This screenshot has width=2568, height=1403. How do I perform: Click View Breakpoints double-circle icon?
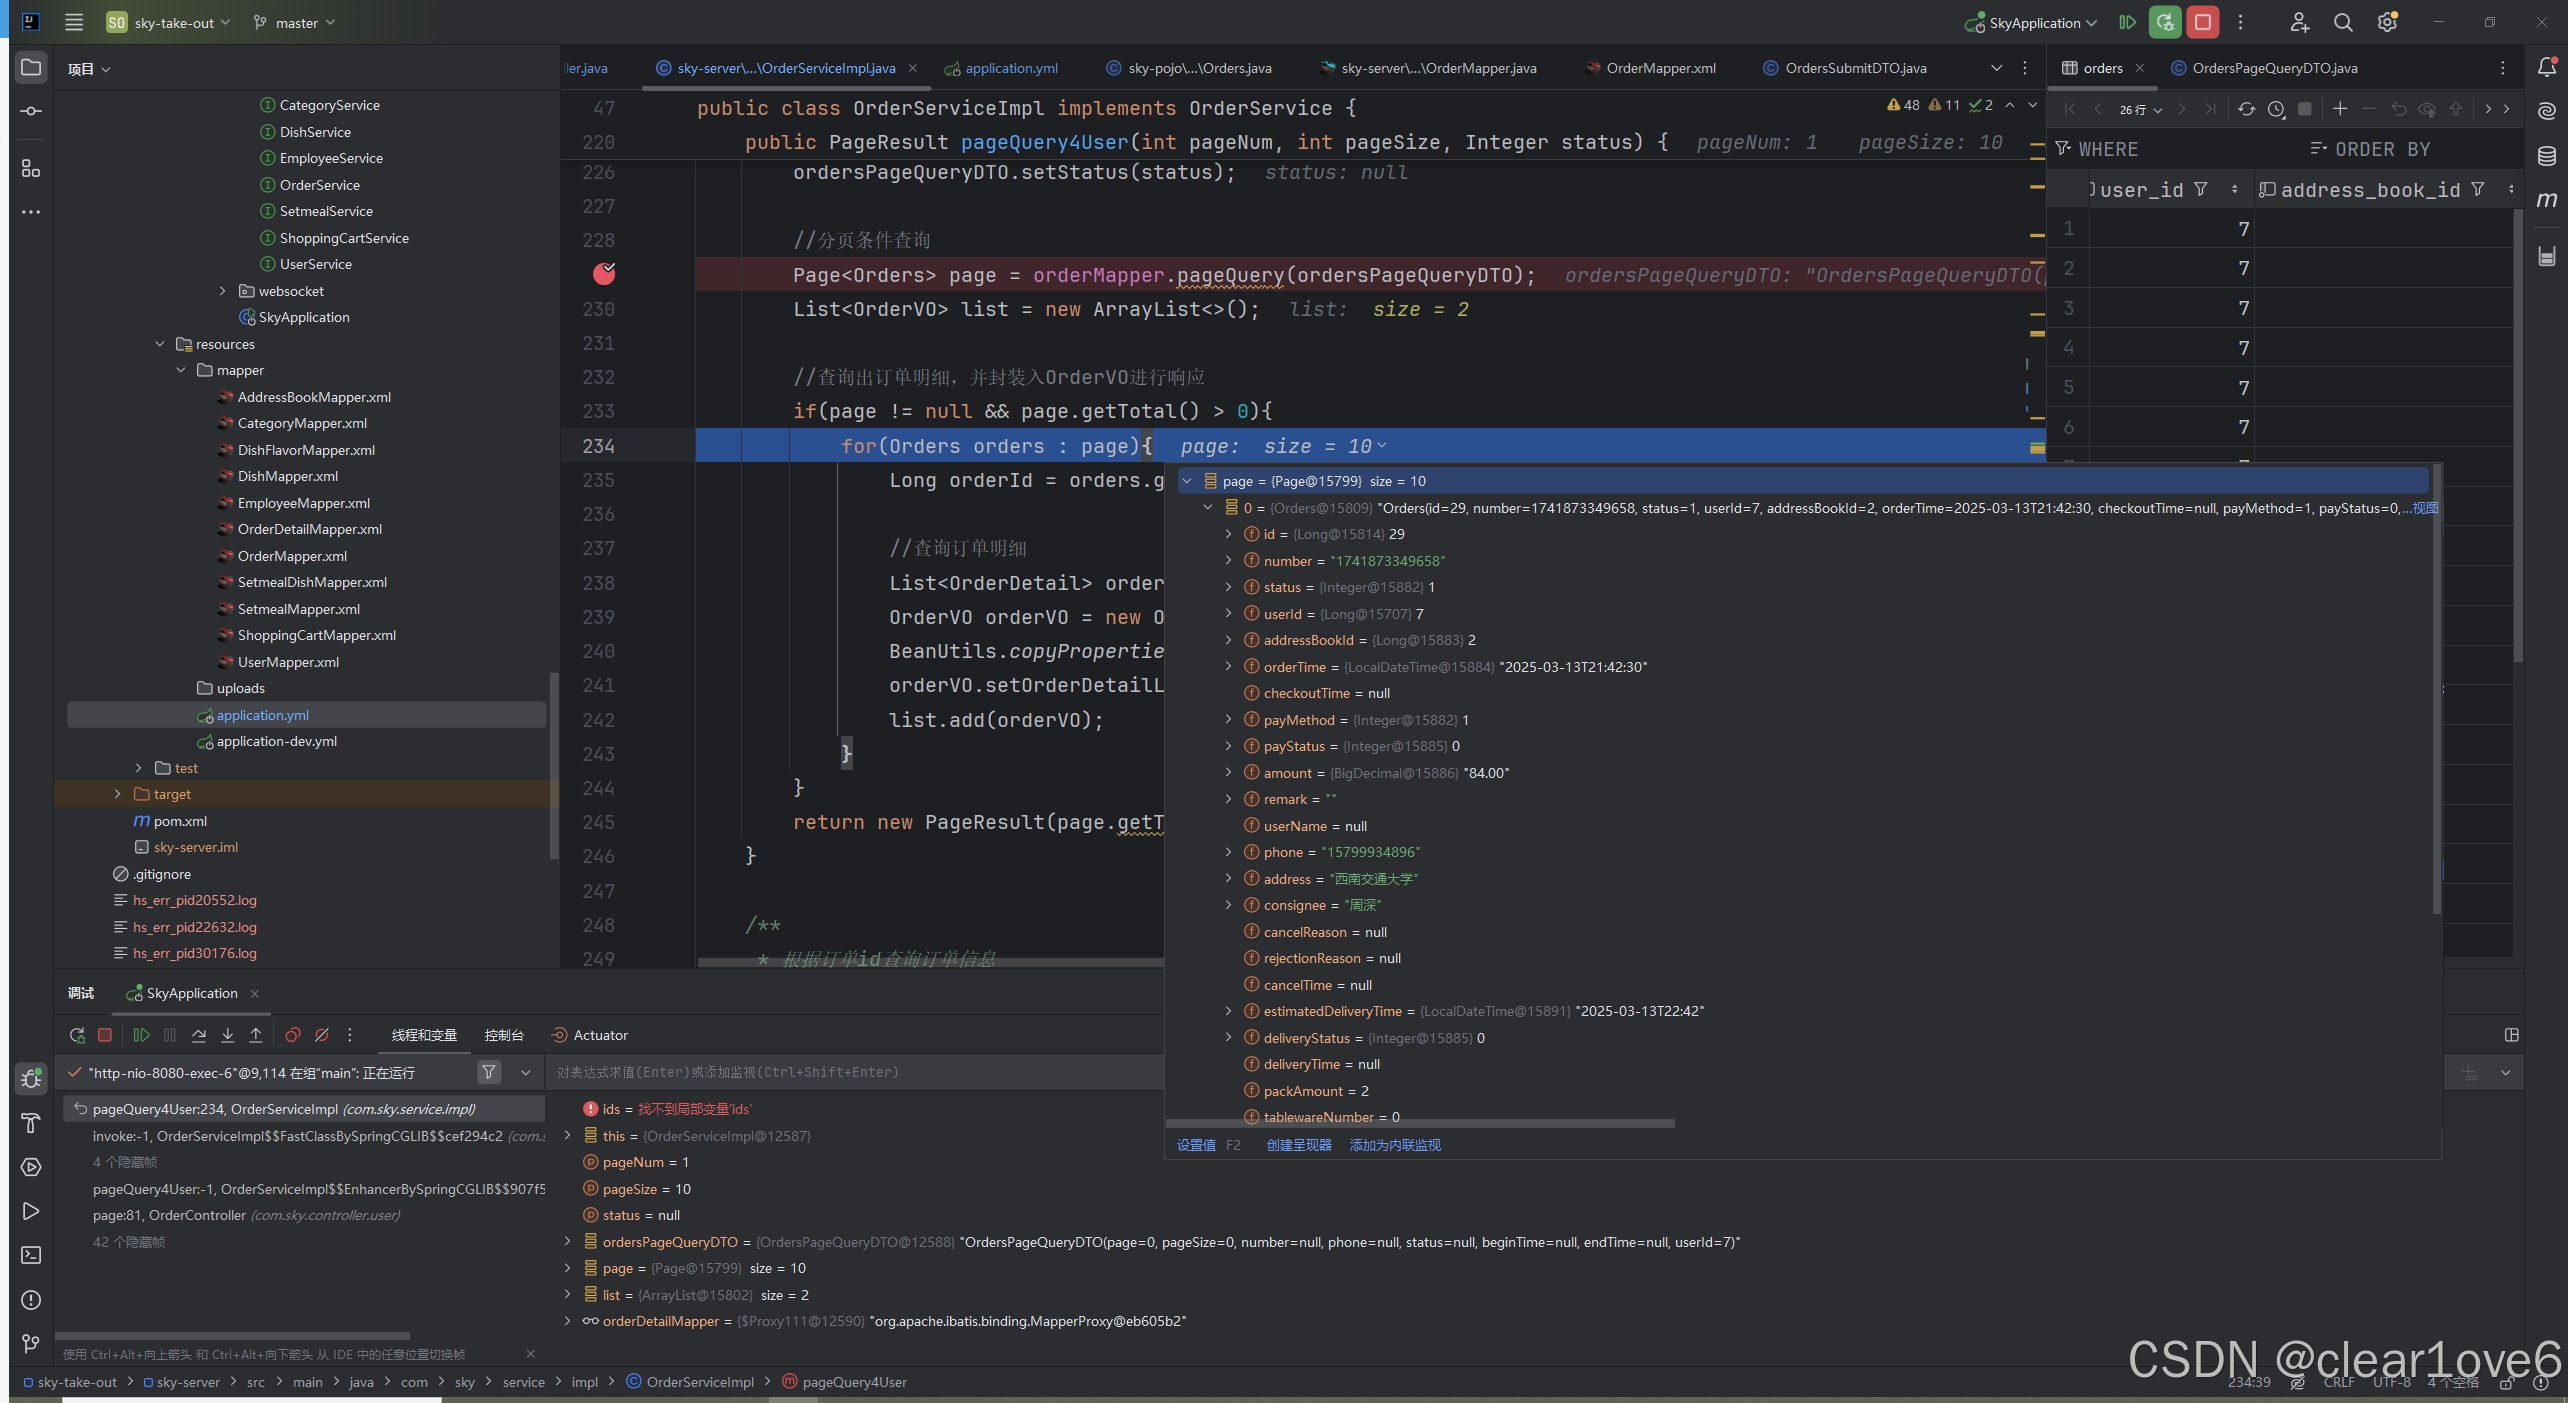click(x=292, y=1035)
